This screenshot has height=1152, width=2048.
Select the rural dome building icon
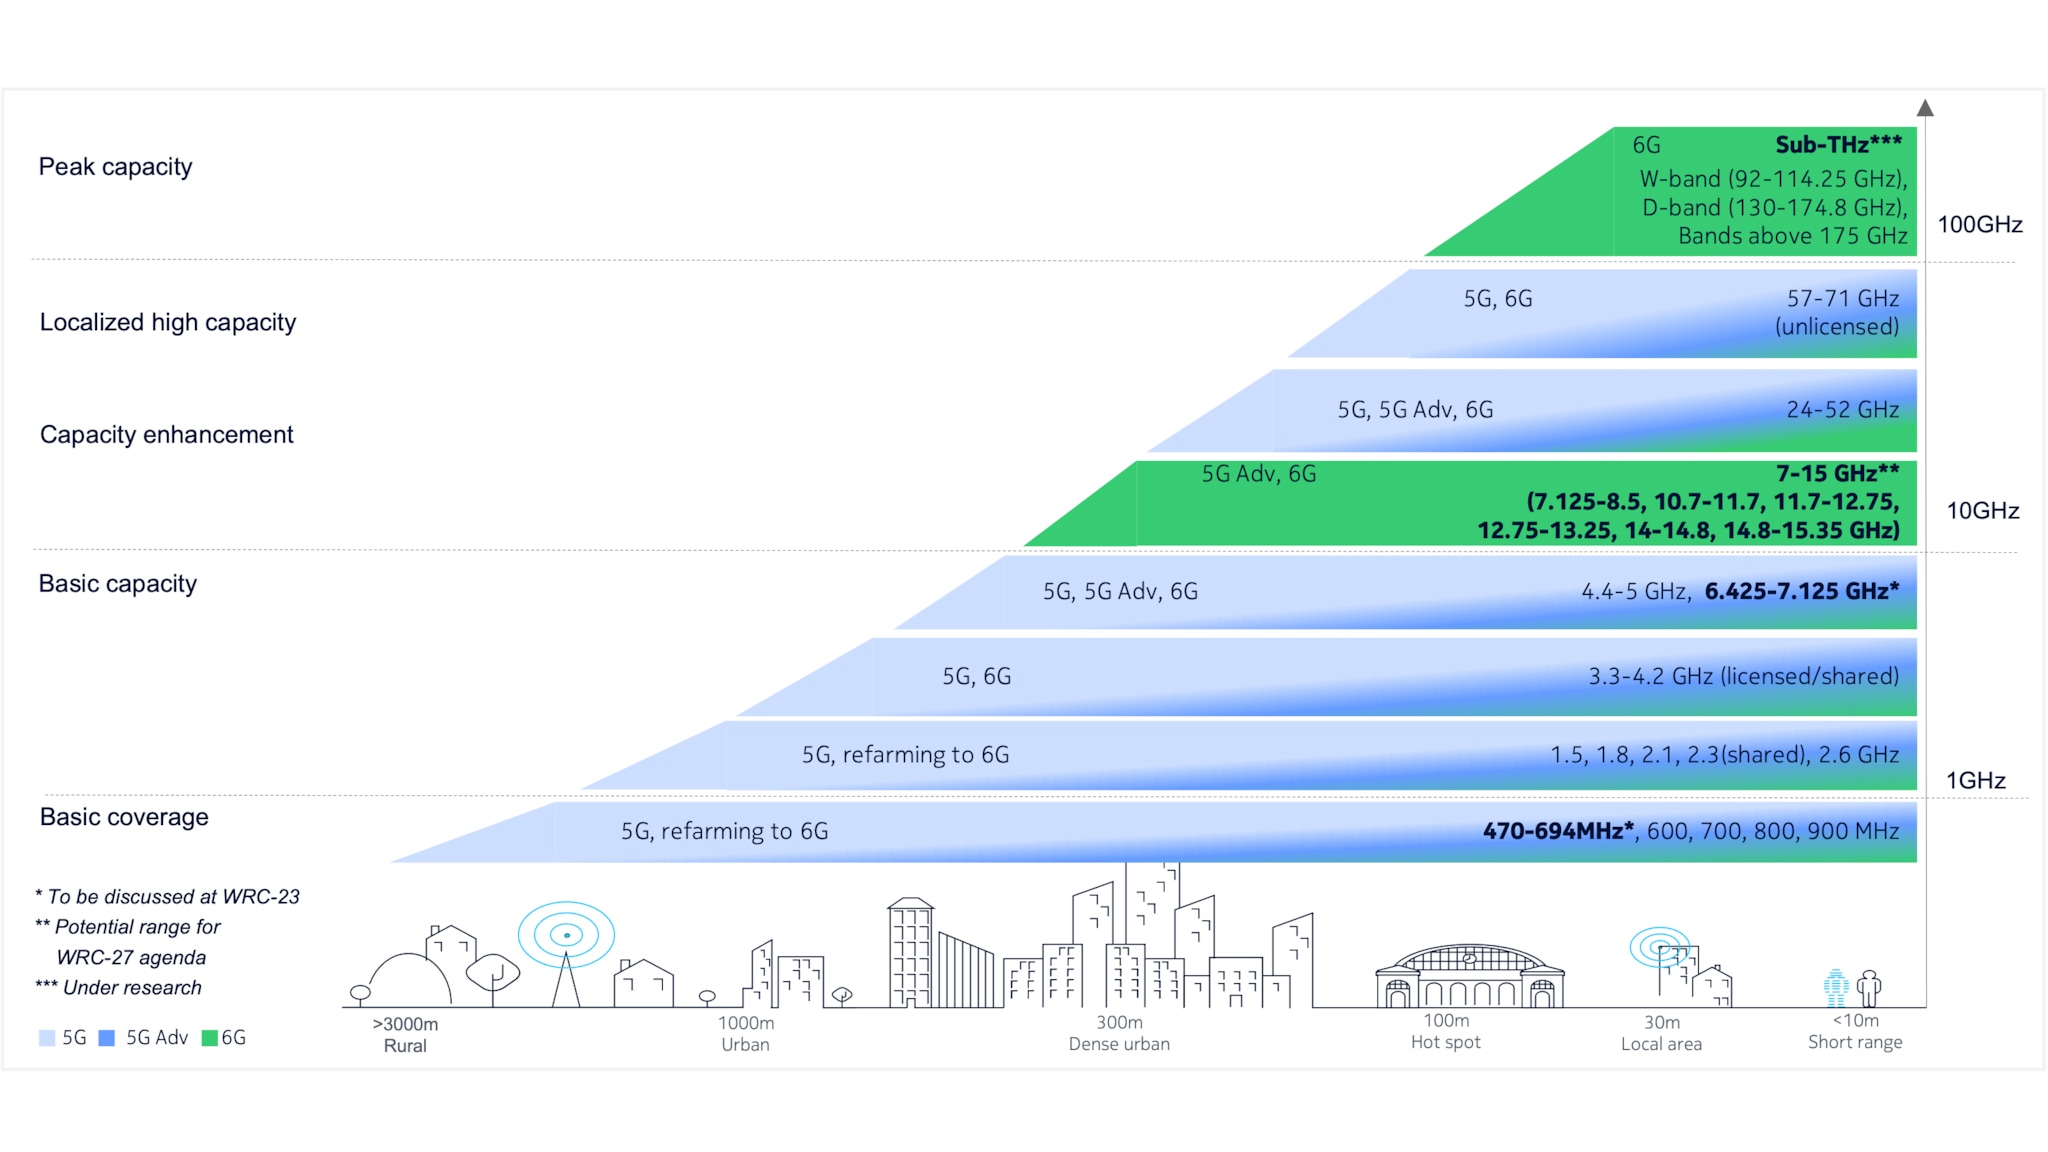[x=410, y=979]
